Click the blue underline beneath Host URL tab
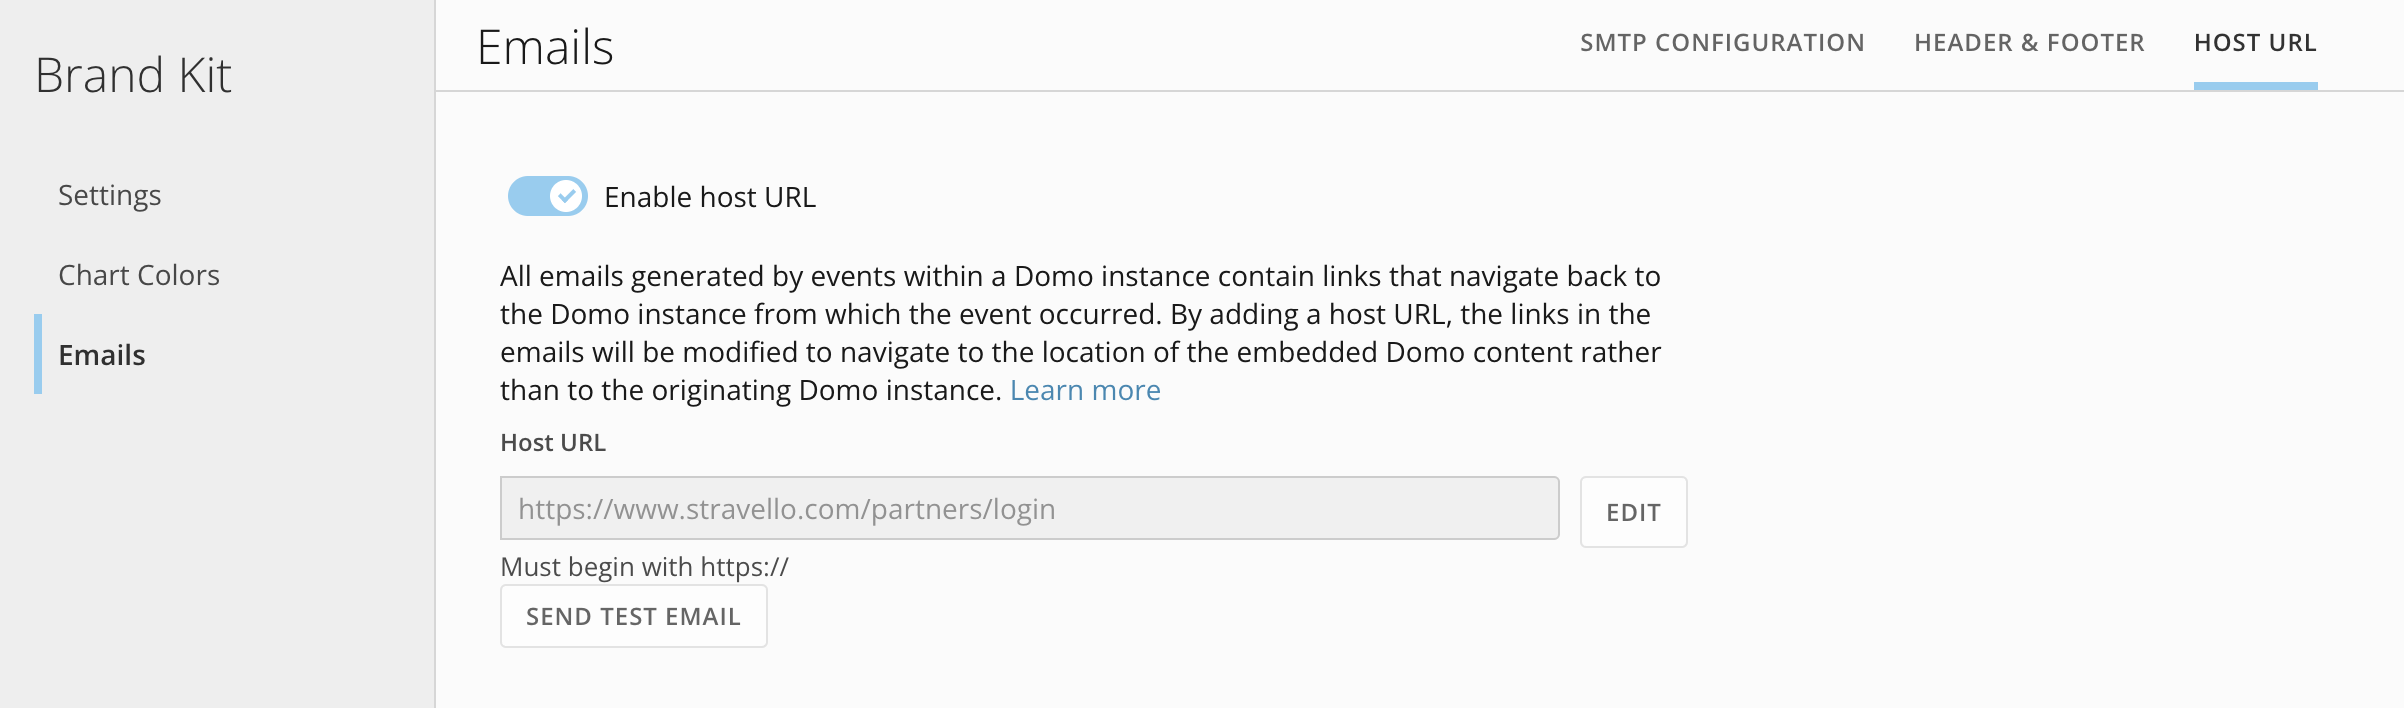The image size is (2404, 708). click(2255, 86)
